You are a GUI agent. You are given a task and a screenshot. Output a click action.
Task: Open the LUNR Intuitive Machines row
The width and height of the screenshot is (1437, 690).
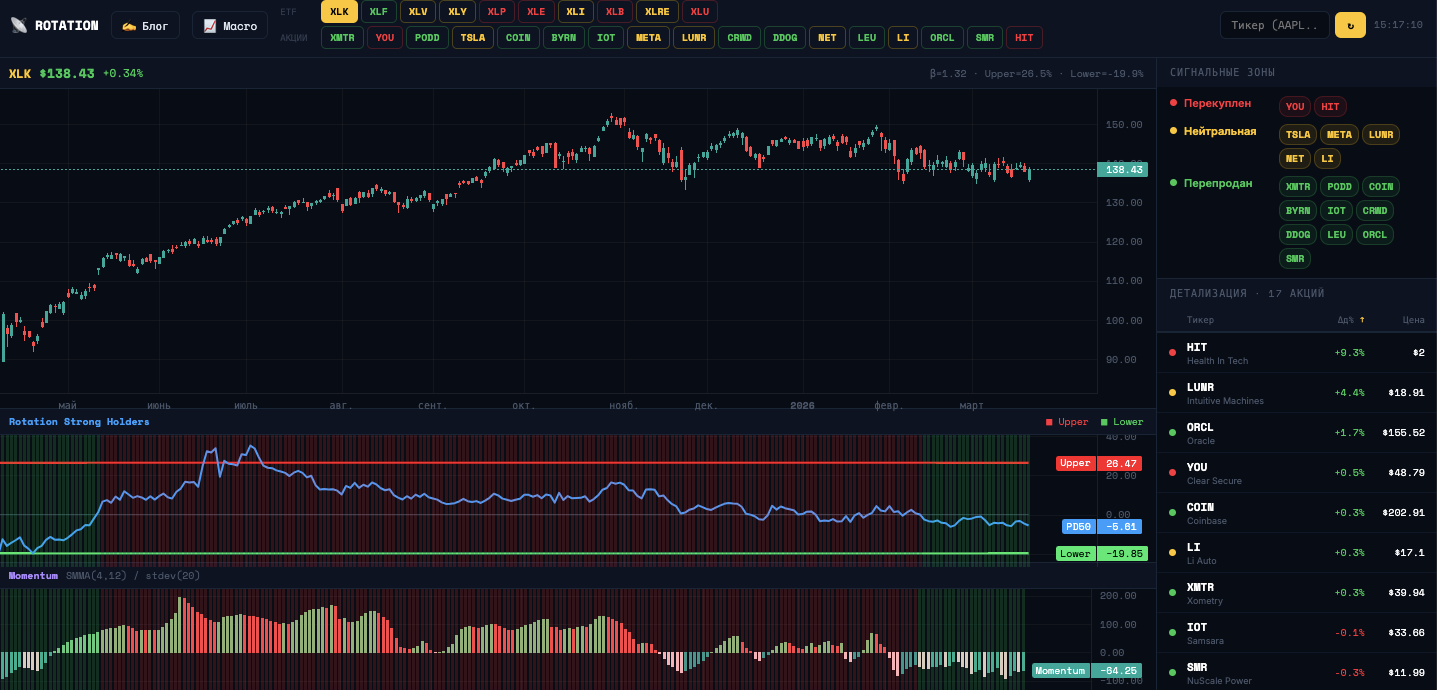pos(1297,393)
